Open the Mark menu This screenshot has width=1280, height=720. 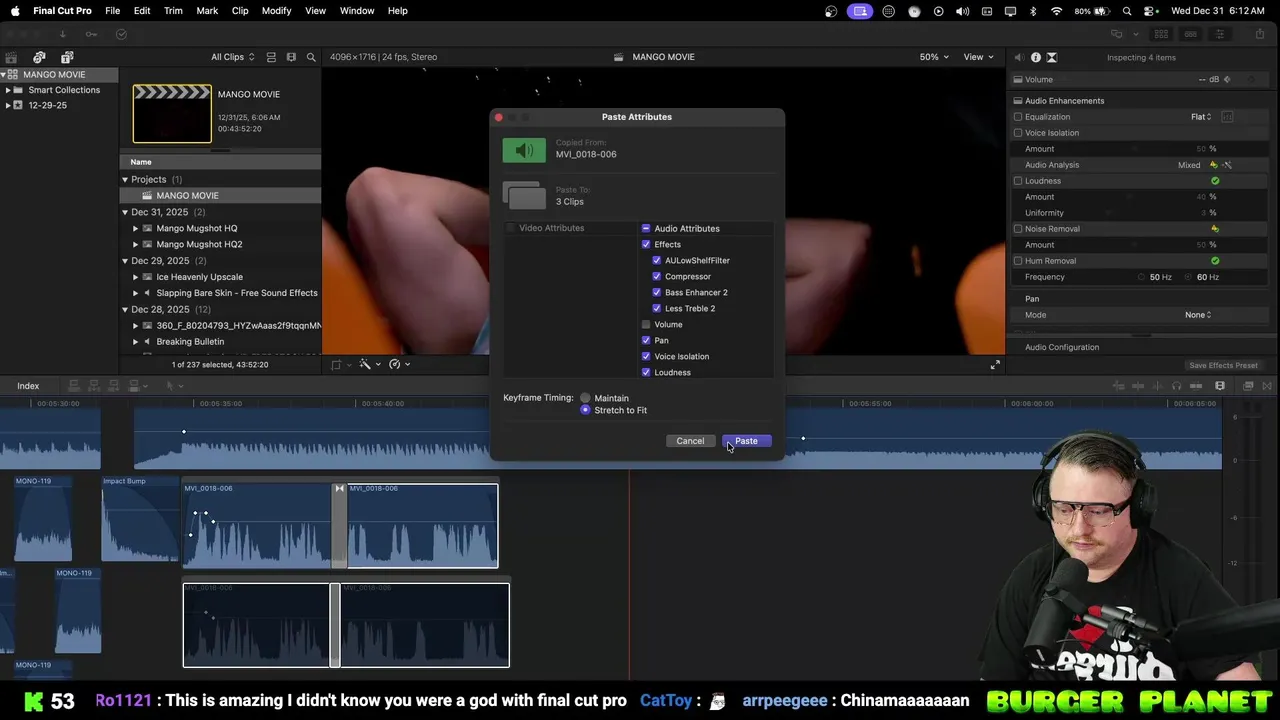pos(207,11)
